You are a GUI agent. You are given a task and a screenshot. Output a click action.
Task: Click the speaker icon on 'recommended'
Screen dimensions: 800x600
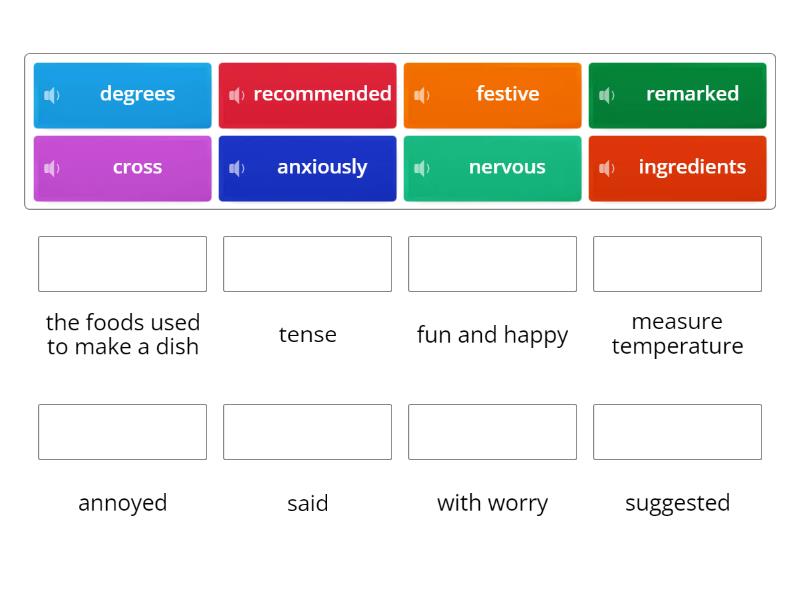tap(236, 95)
